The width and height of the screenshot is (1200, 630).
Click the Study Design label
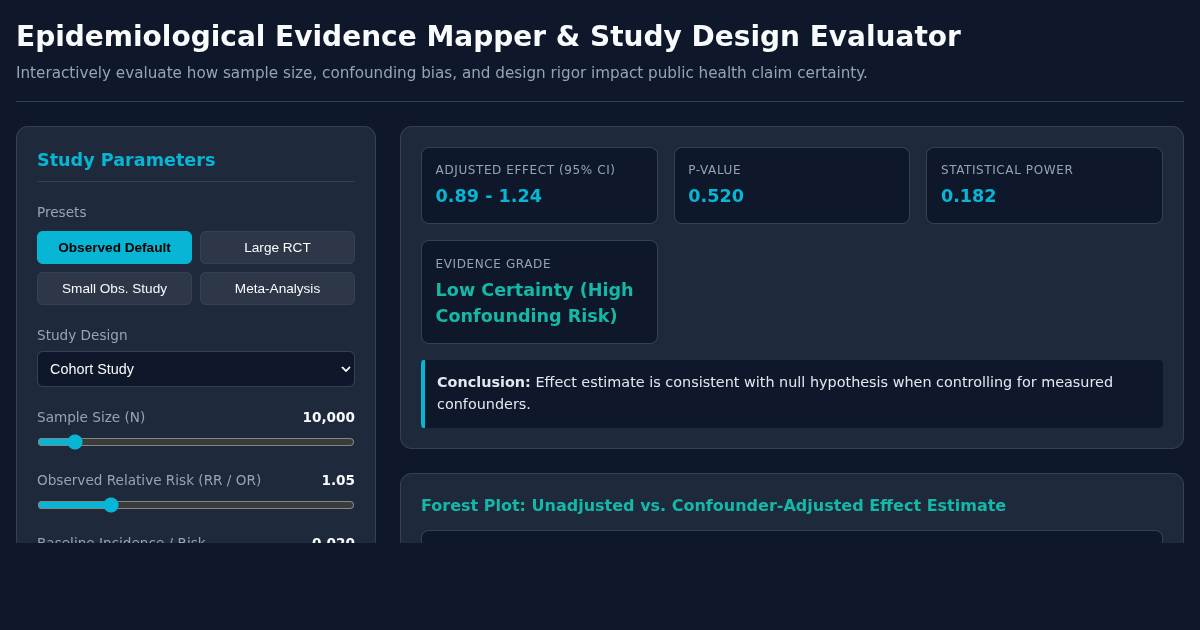[x=82, y=335]
